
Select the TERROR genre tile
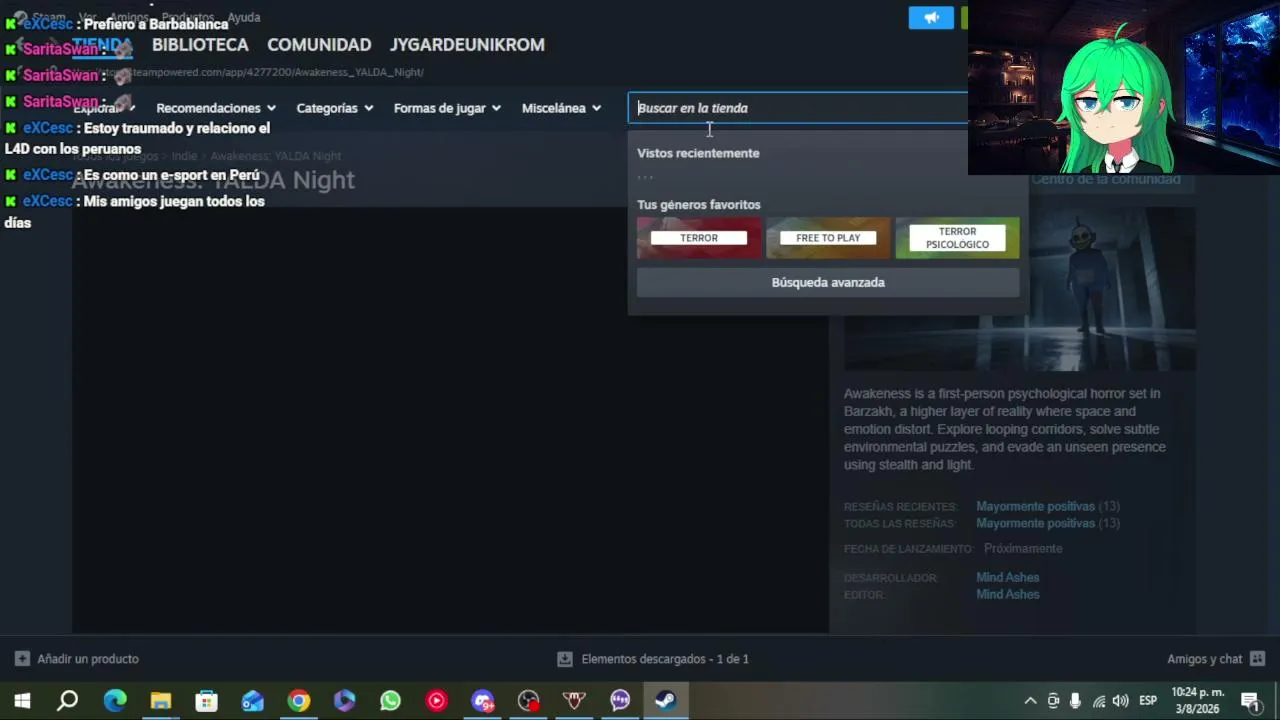point(699,238)
